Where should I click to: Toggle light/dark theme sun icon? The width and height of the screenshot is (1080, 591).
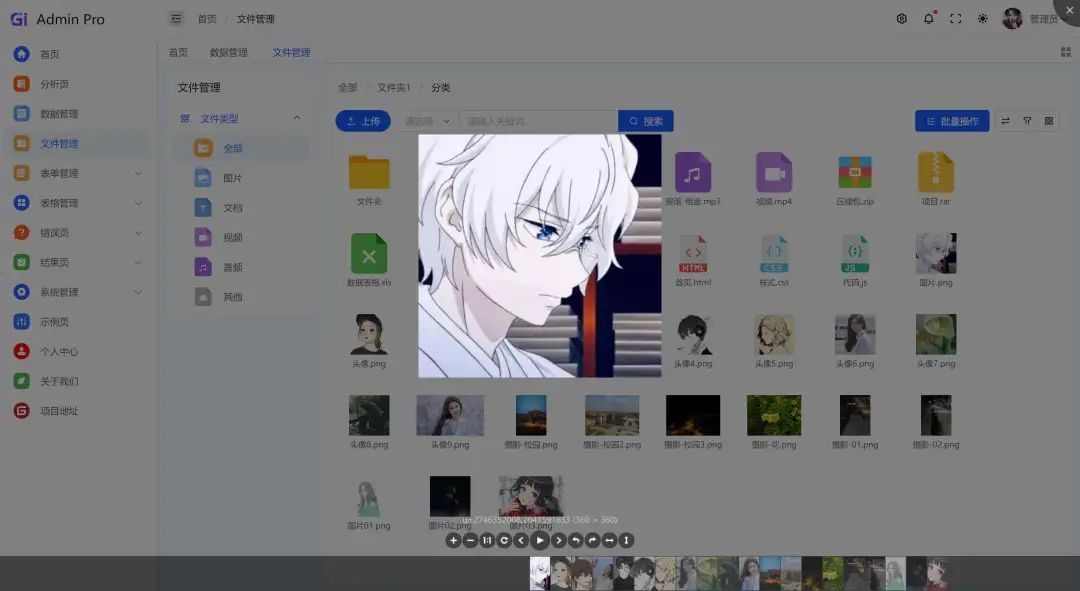pyautogui.click(x=982, y=19)
